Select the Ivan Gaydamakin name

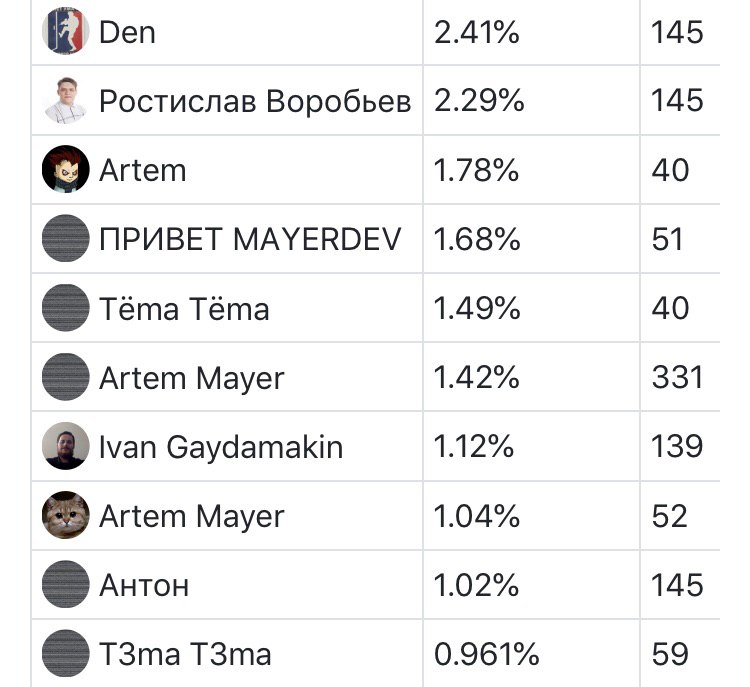point(221,448)
